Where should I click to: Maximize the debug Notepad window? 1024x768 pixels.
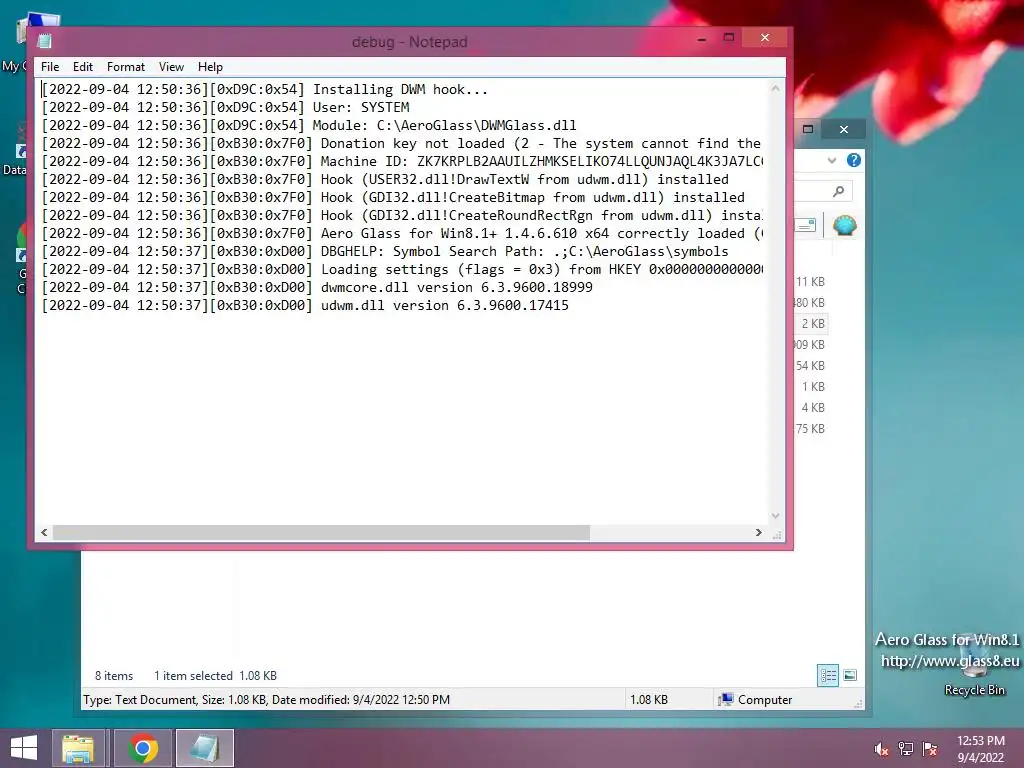(x=729, y=38)
